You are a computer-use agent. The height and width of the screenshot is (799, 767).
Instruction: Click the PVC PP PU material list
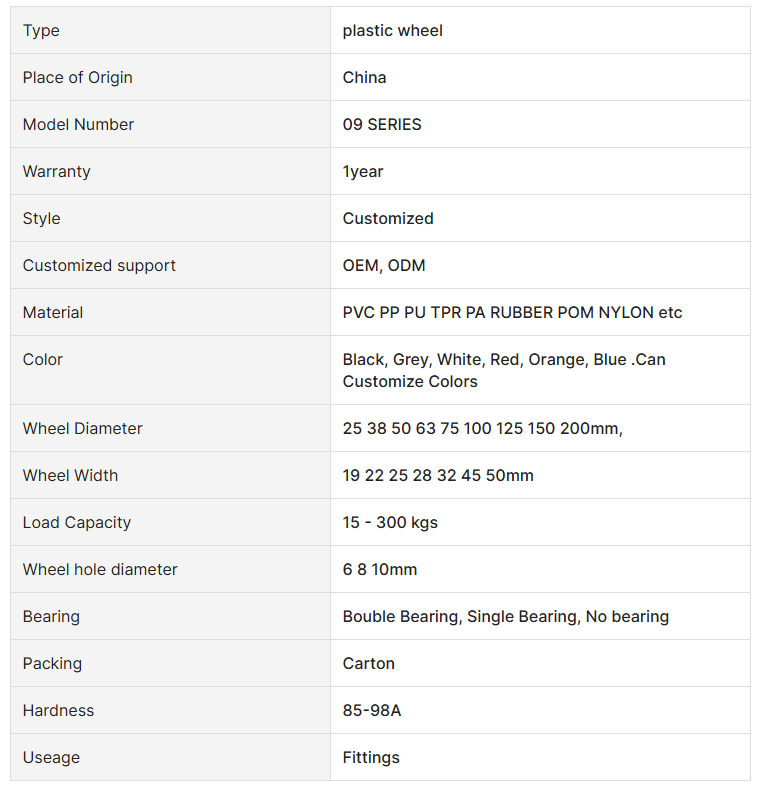click(x=512, y=313)
